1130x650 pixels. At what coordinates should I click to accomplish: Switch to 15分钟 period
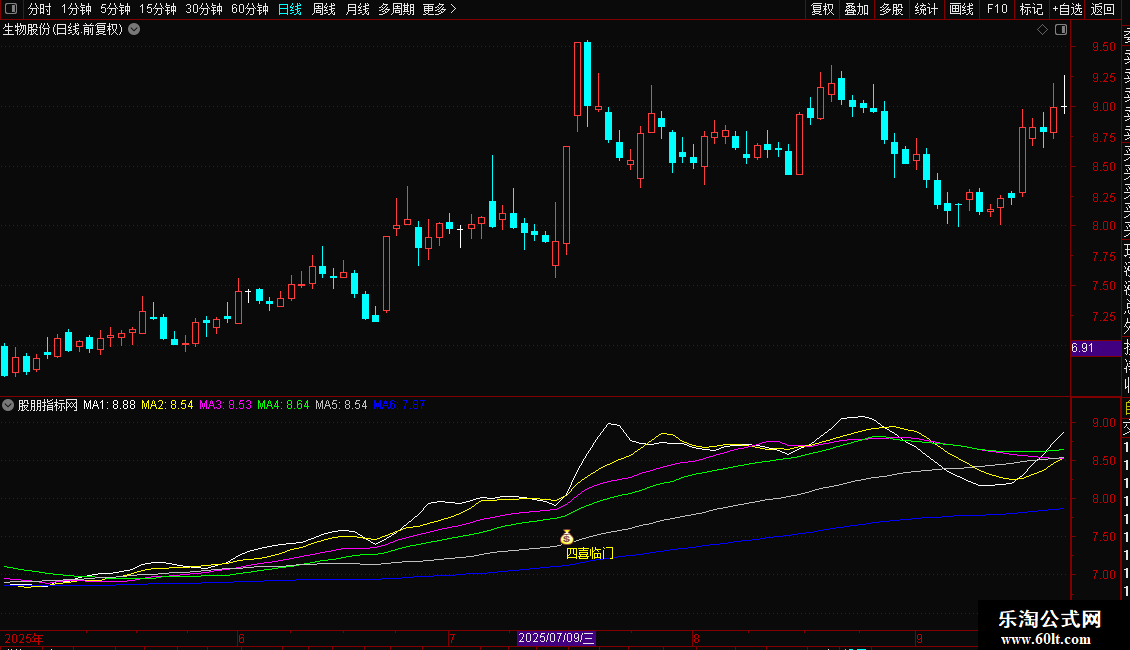tap(158, 9)
